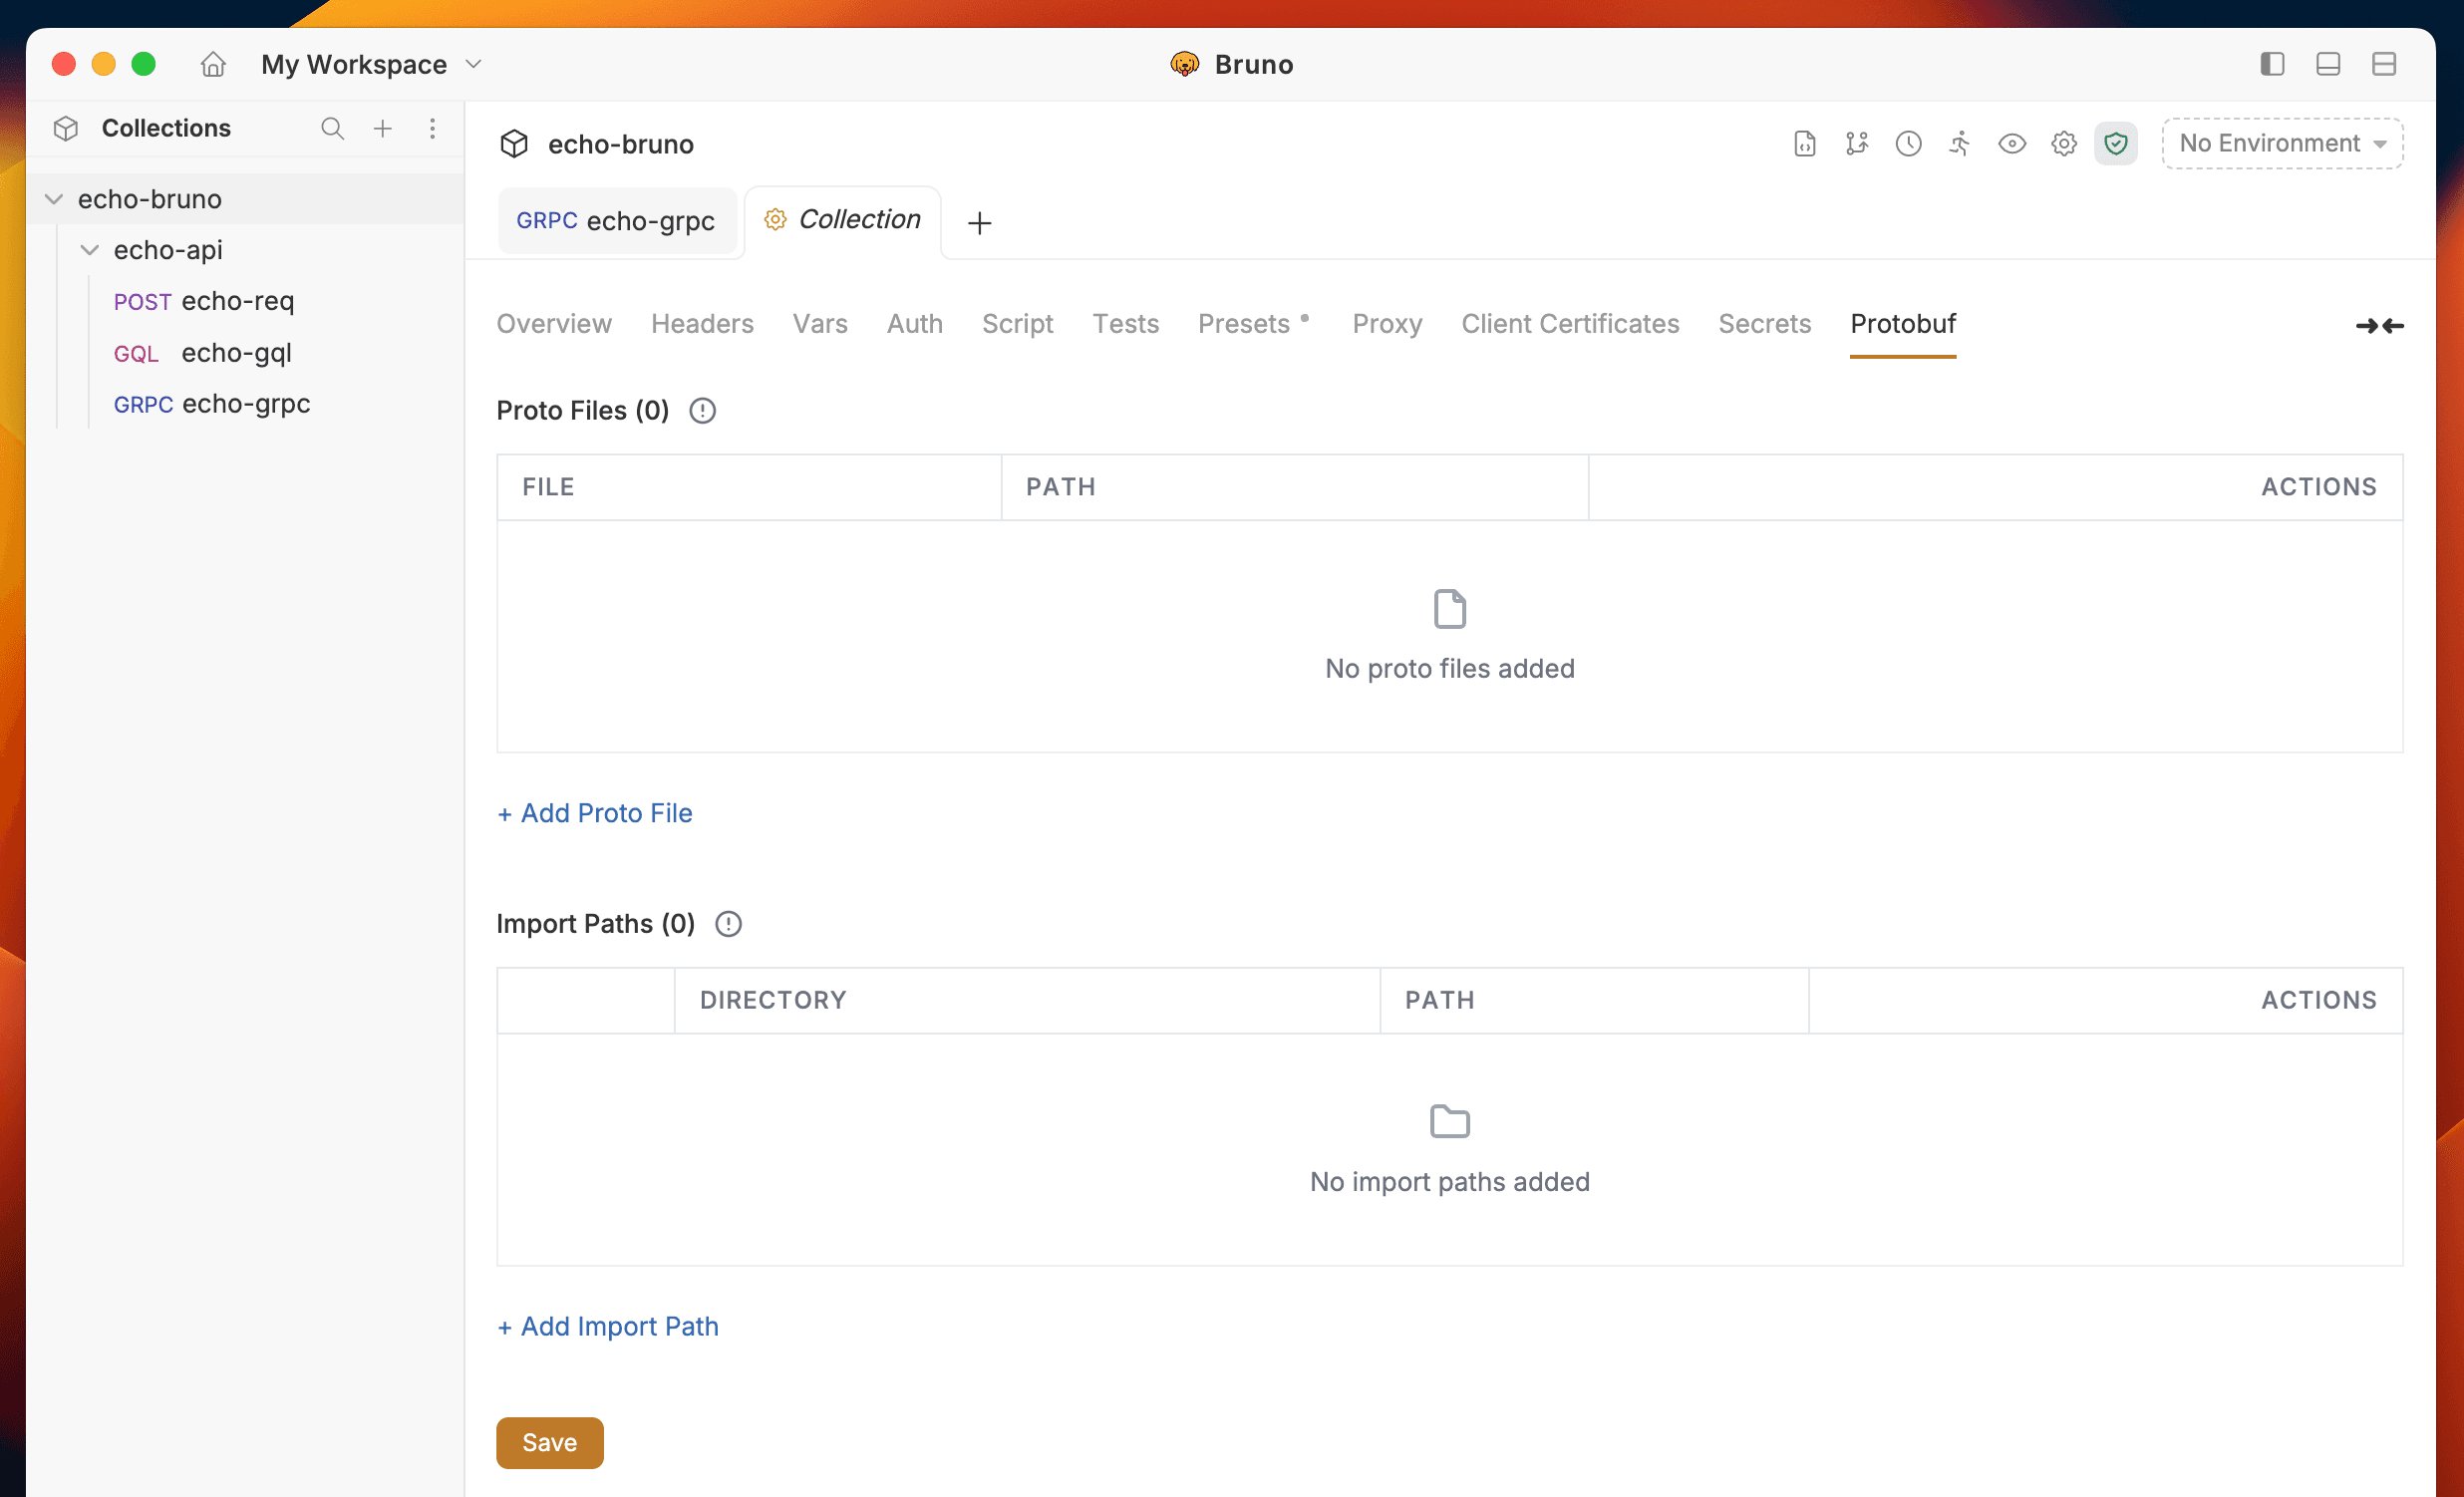Launch the collection runner icon
2464x1497 pixels.
point(1960,143)
